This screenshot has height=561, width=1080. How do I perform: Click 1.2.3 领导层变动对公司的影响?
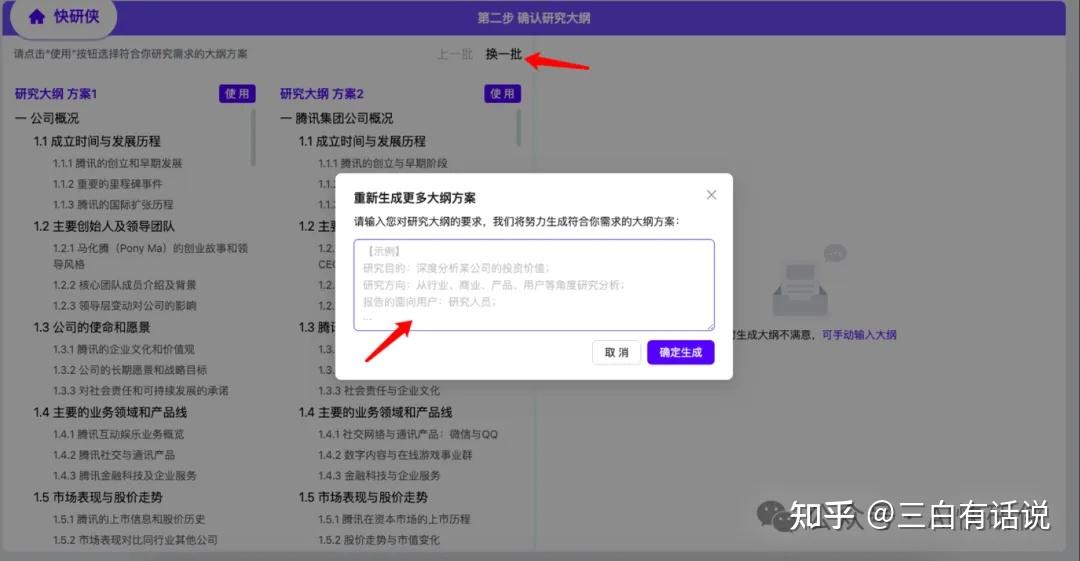[x=125, y=305]
